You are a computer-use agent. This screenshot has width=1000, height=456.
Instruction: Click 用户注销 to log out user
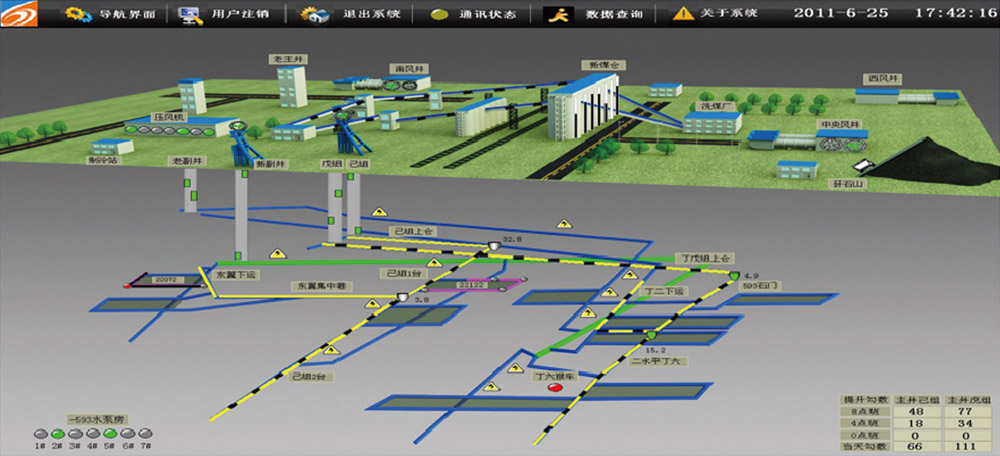click(x=226, y=14)
